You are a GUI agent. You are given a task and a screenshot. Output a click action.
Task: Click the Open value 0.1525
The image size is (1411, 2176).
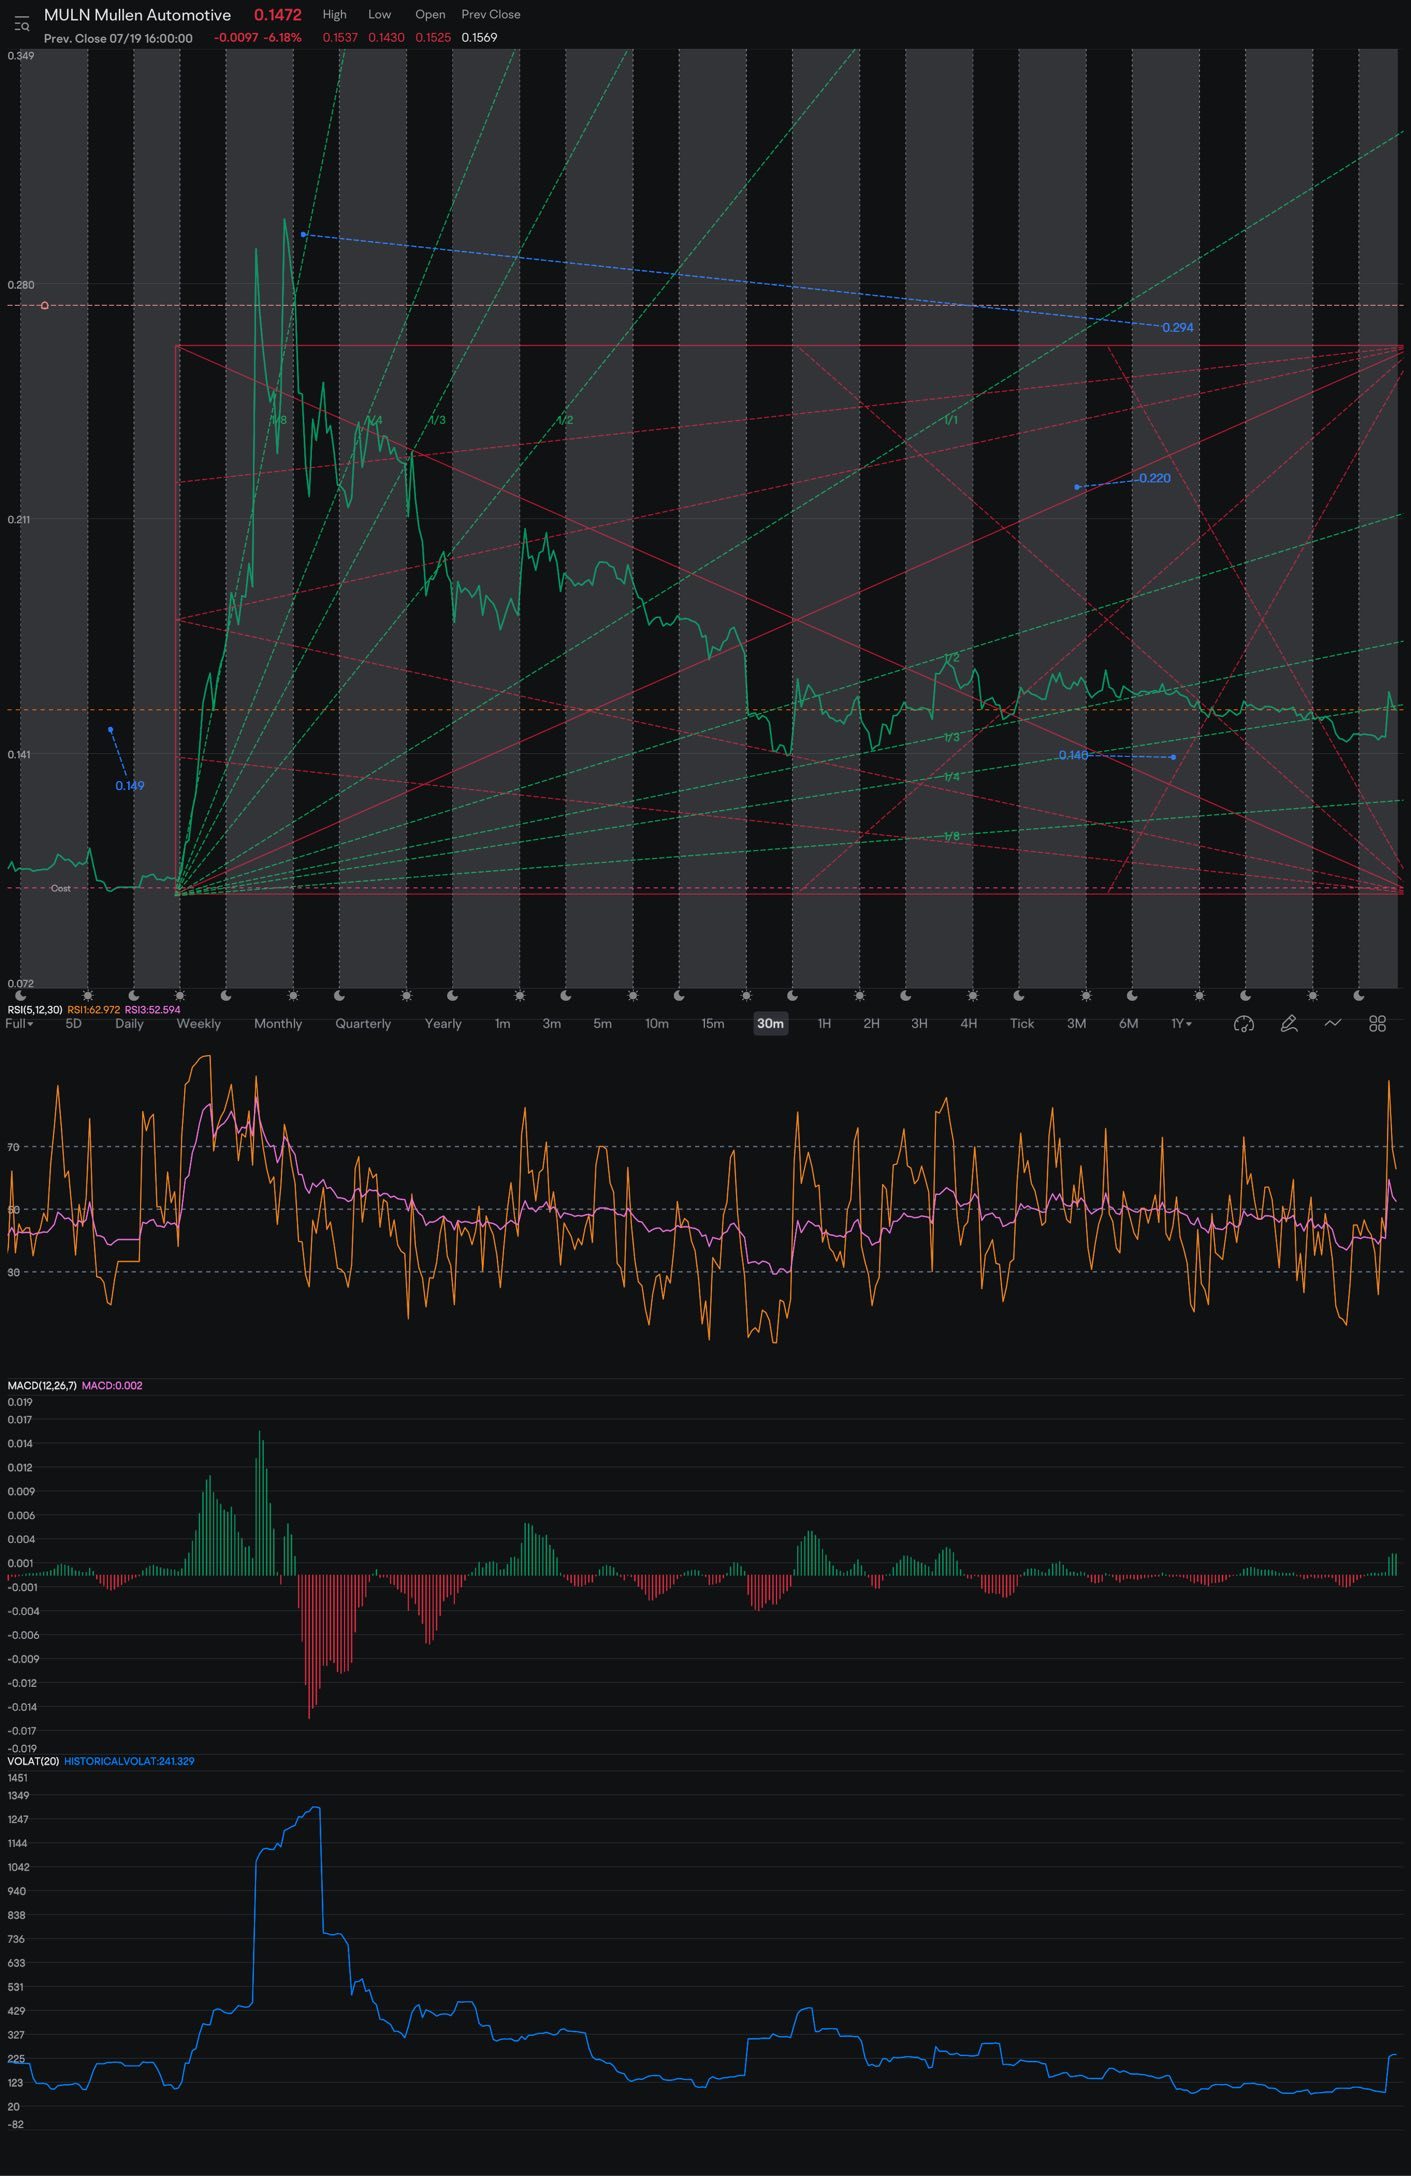coord(433,38)
